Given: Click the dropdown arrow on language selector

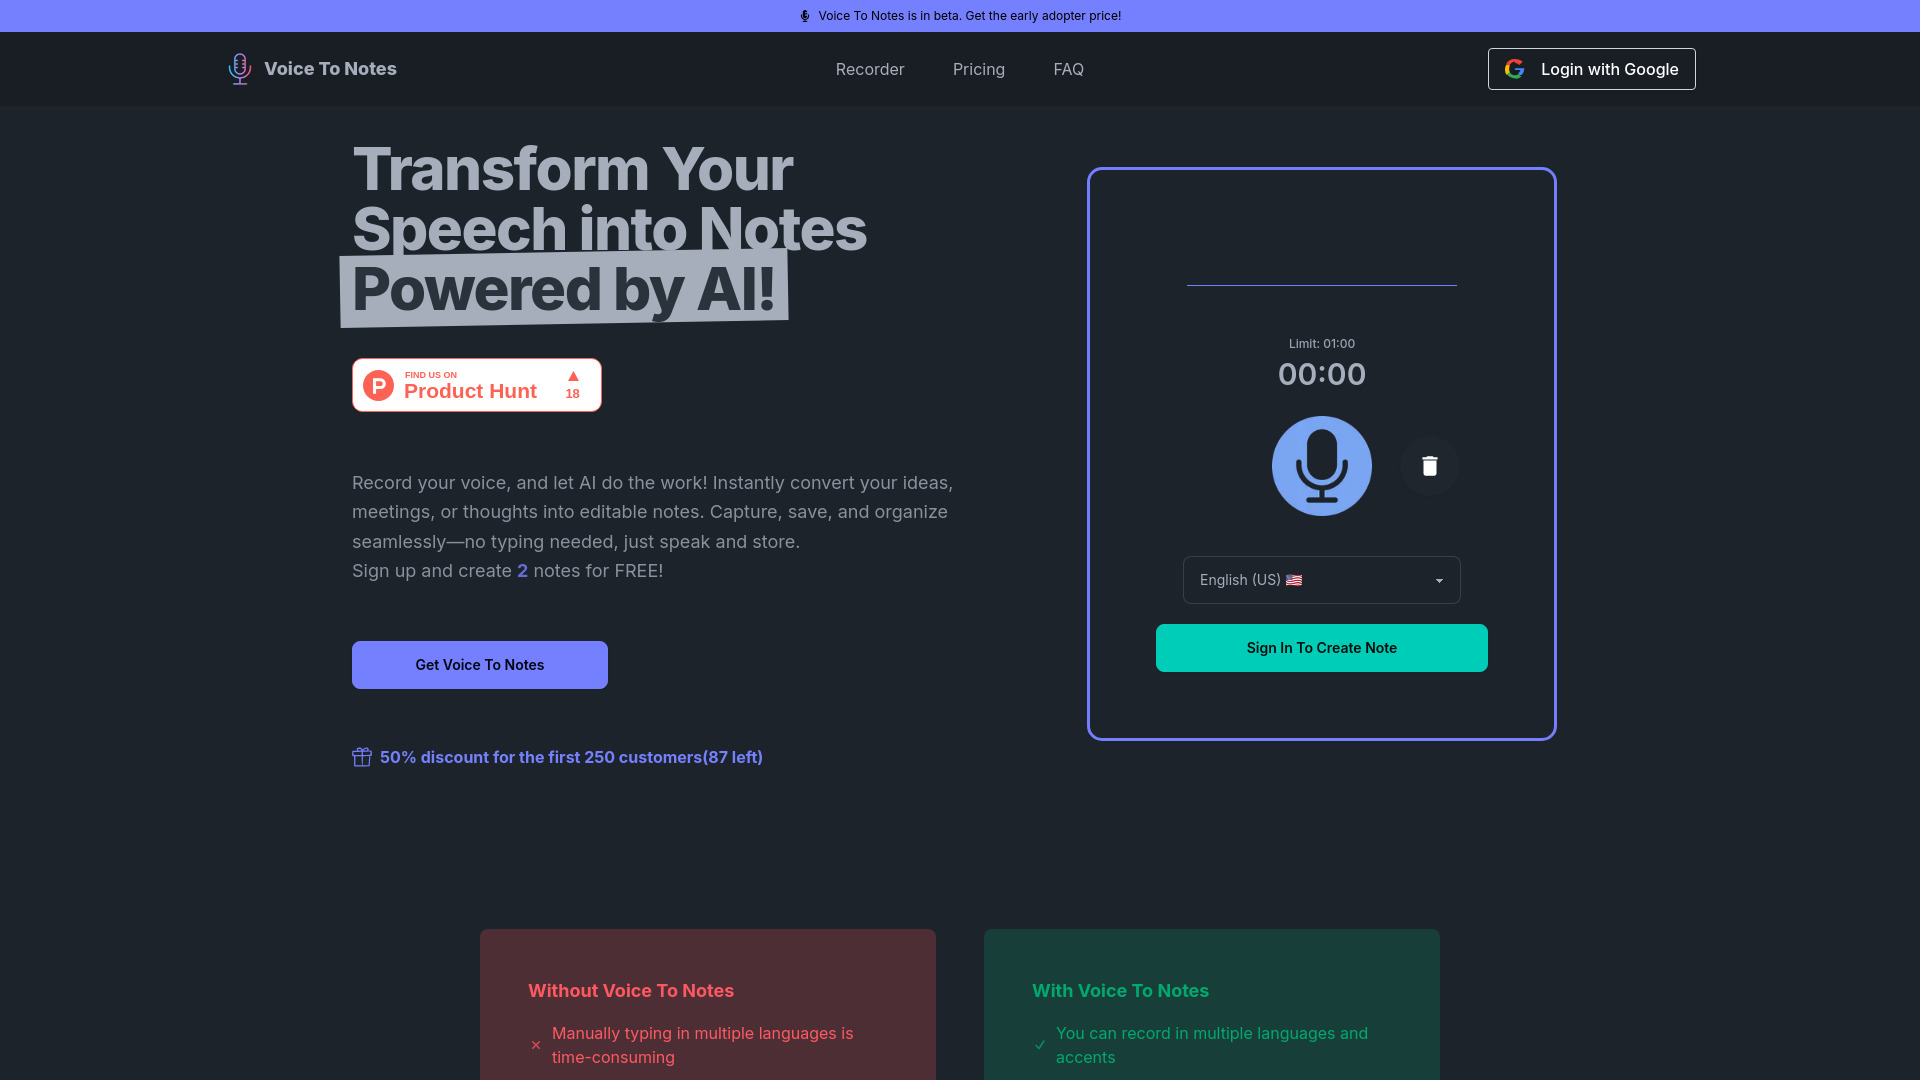Looking at the screenshot, I should (1439, 580).
